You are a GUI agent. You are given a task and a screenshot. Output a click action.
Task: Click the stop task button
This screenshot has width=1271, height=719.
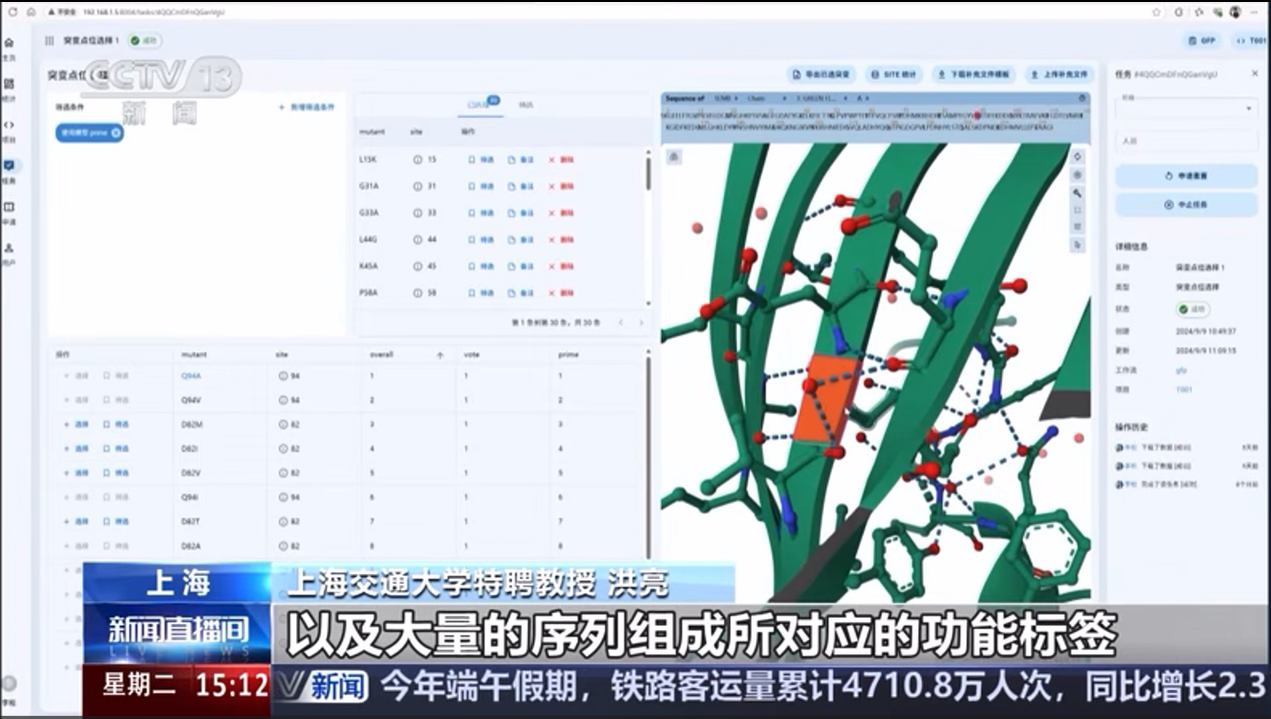[x=1186, y=205]
